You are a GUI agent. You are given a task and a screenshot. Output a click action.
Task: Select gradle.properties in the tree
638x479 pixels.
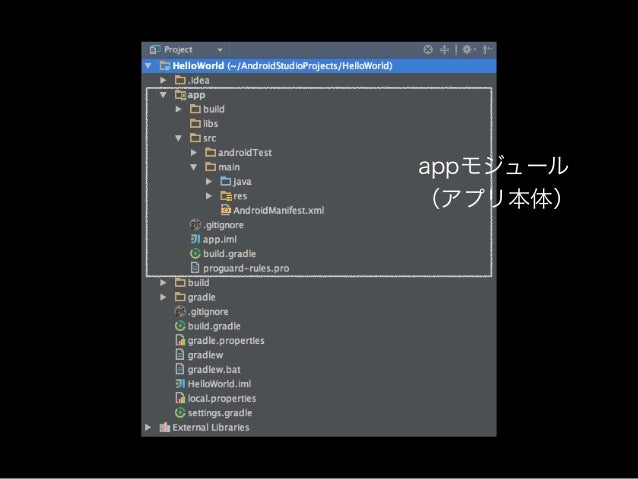[x=220, y=340]
